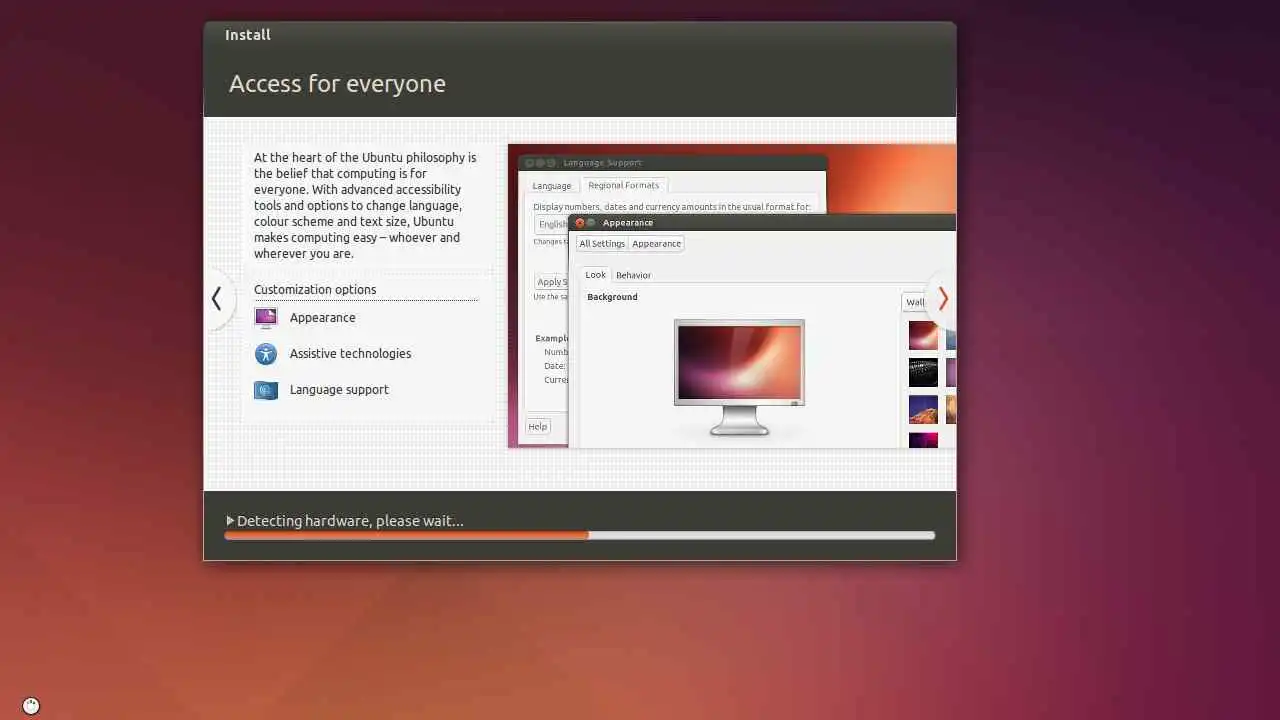Click the monitor background preview image
1280x720 pixels.
739,363
